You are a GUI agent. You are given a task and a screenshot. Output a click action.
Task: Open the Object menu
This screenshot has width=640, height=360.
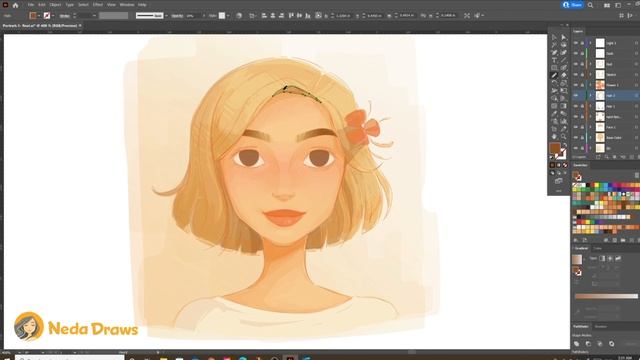(55, 5)
